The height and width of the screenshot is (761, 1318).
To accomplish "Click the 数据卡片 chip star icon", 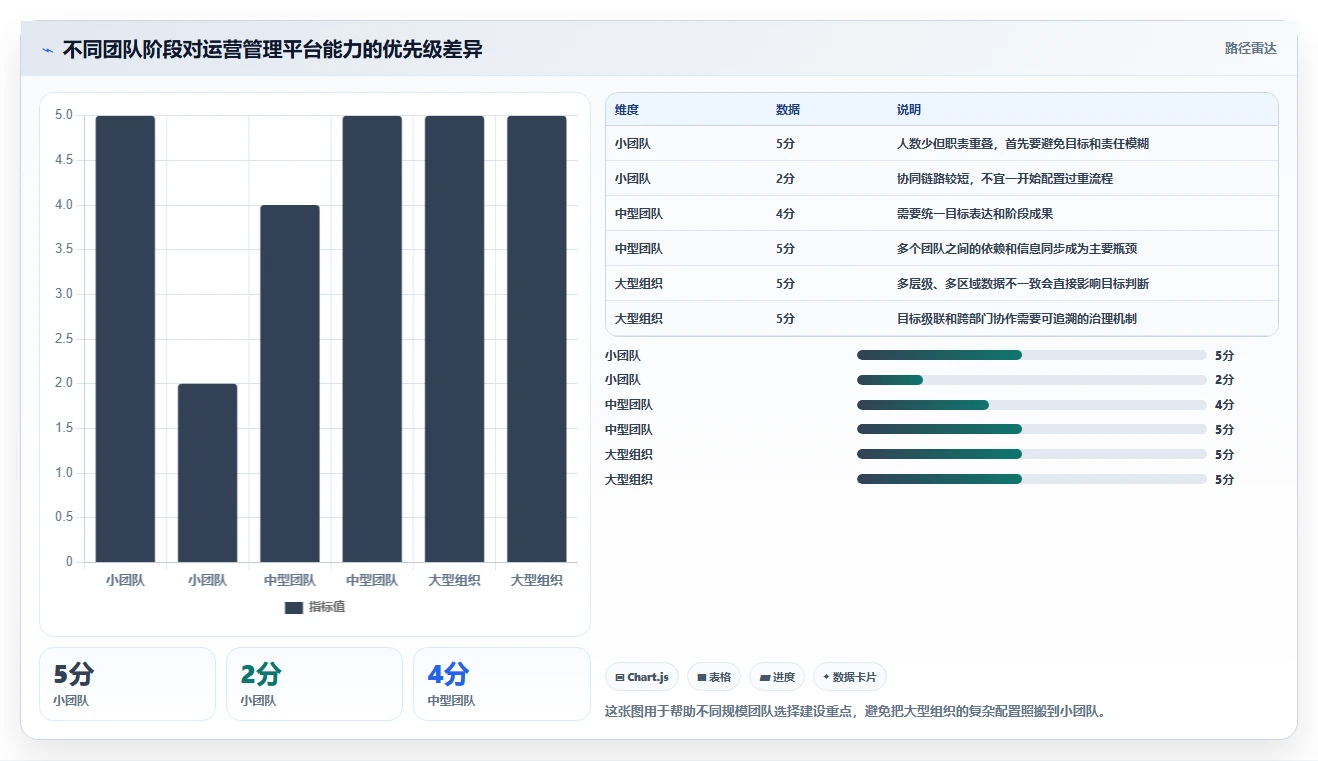I will tap(826, 677).
